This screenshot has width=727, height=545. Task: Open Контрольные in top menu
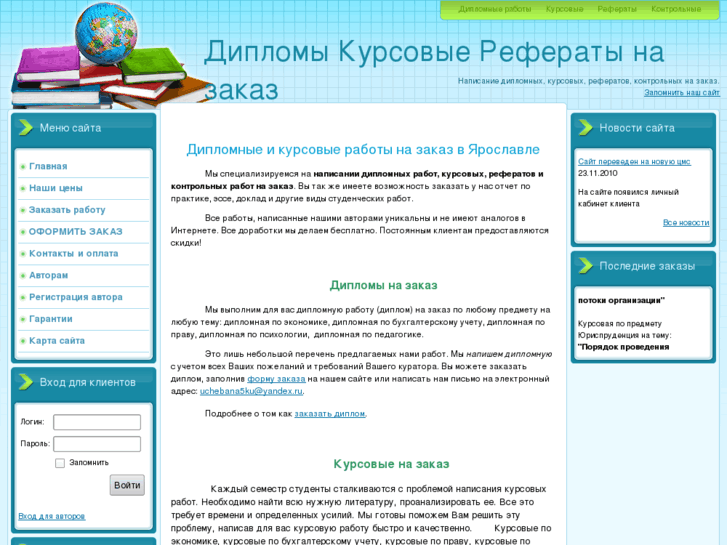point(676,9)
